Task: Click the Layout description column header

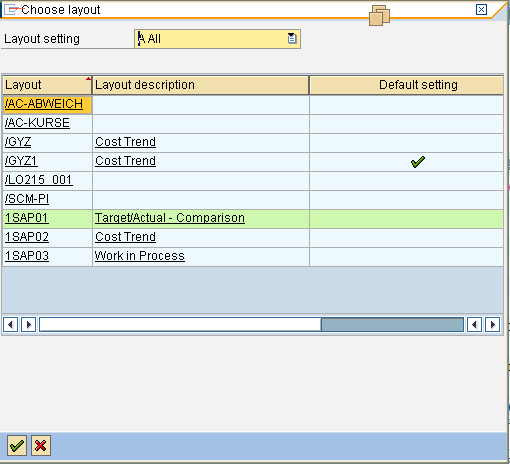Action: click(x=201, y=85)
